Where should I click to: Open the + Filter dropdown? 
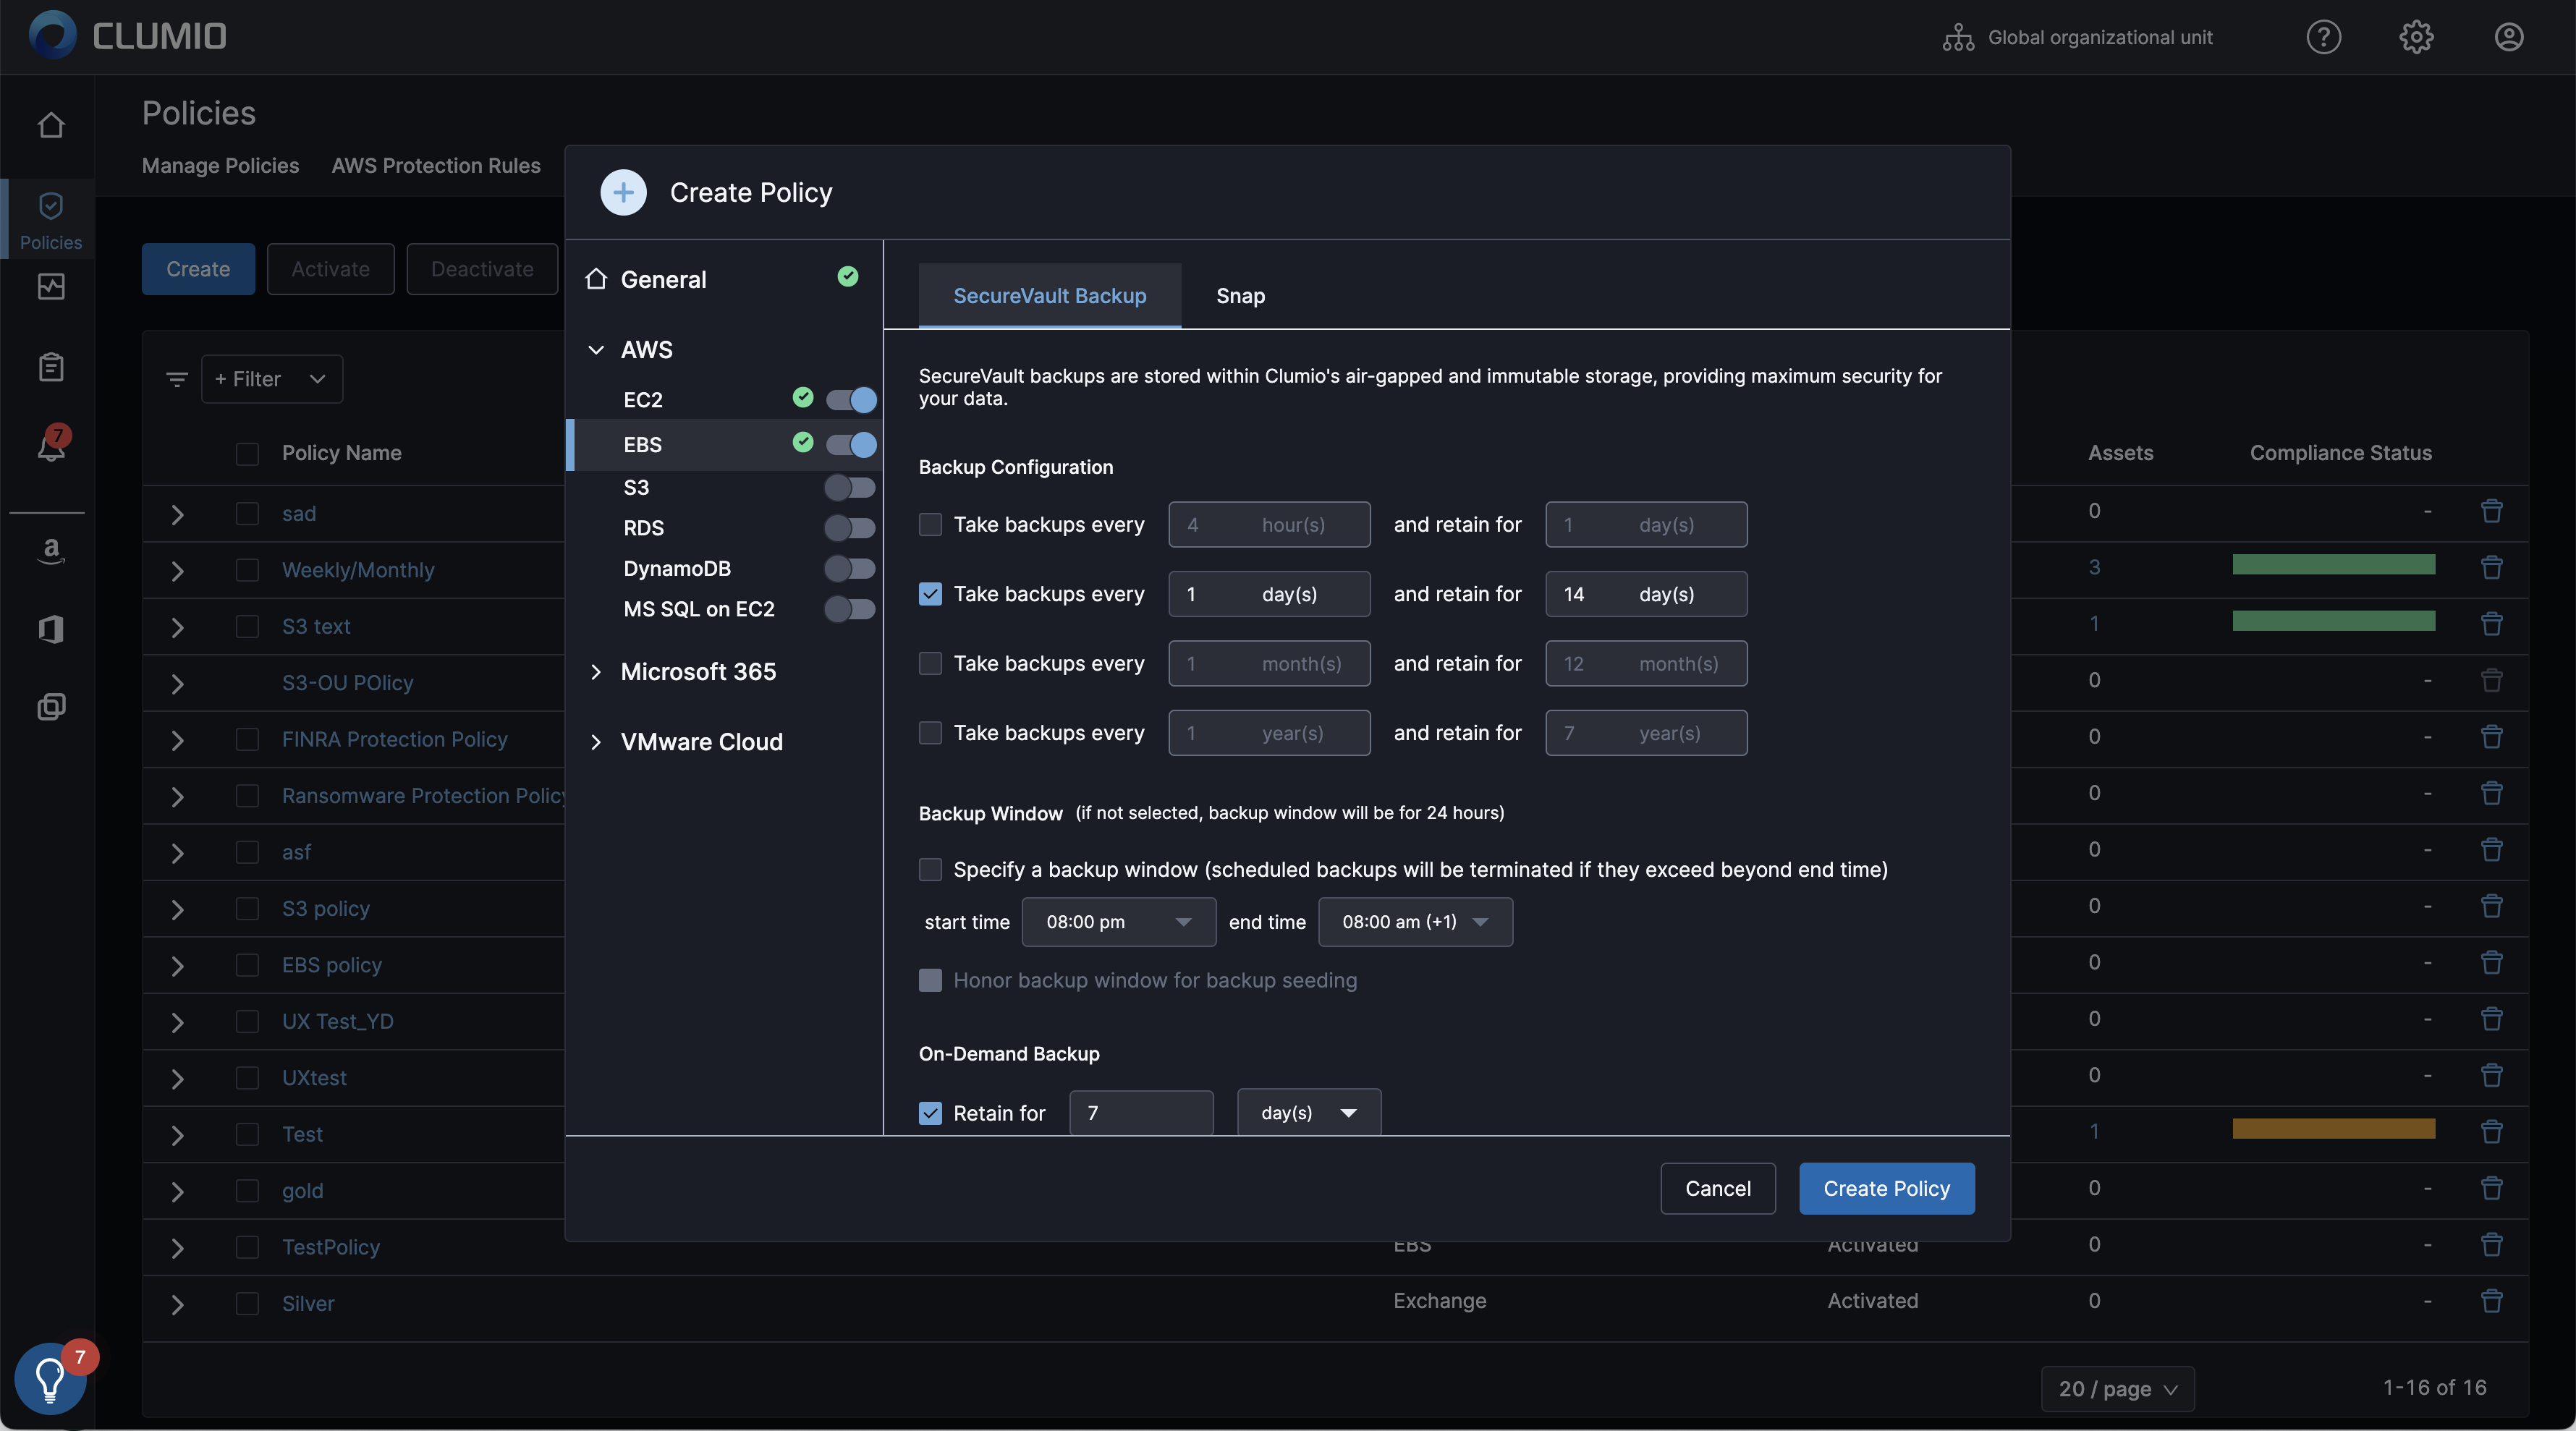pos(272,379)
